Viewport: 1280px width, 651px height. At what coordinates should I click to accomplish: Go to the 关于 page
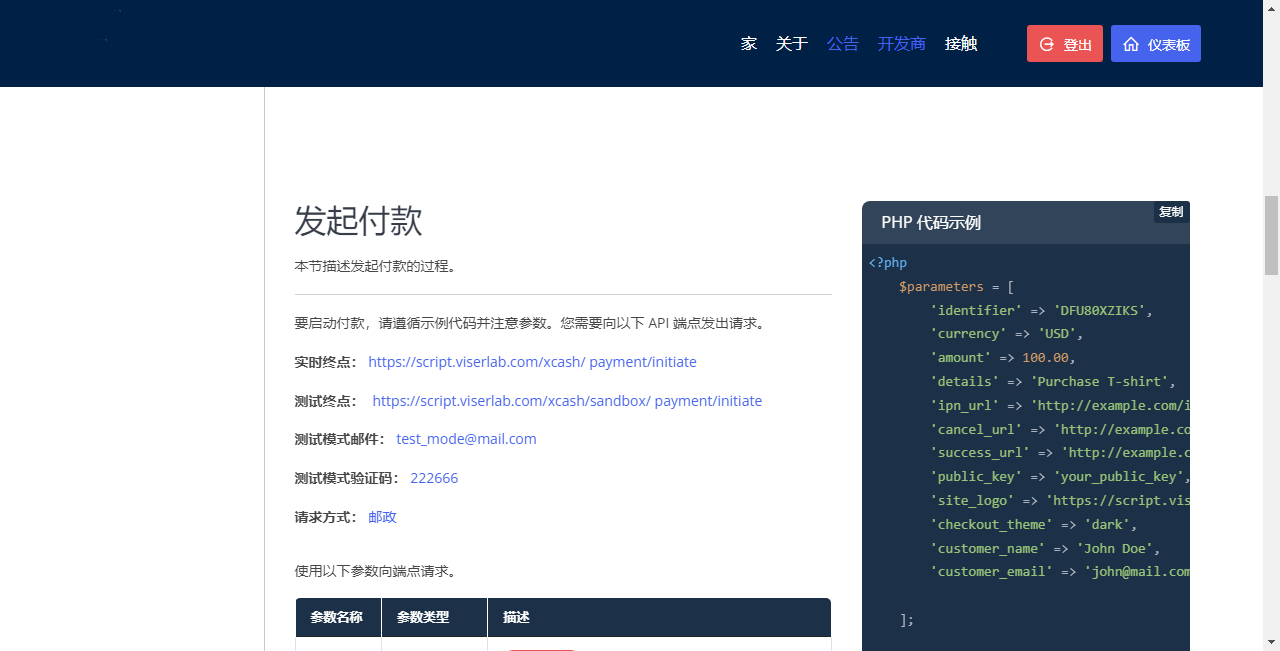click(x=791, y=44)
